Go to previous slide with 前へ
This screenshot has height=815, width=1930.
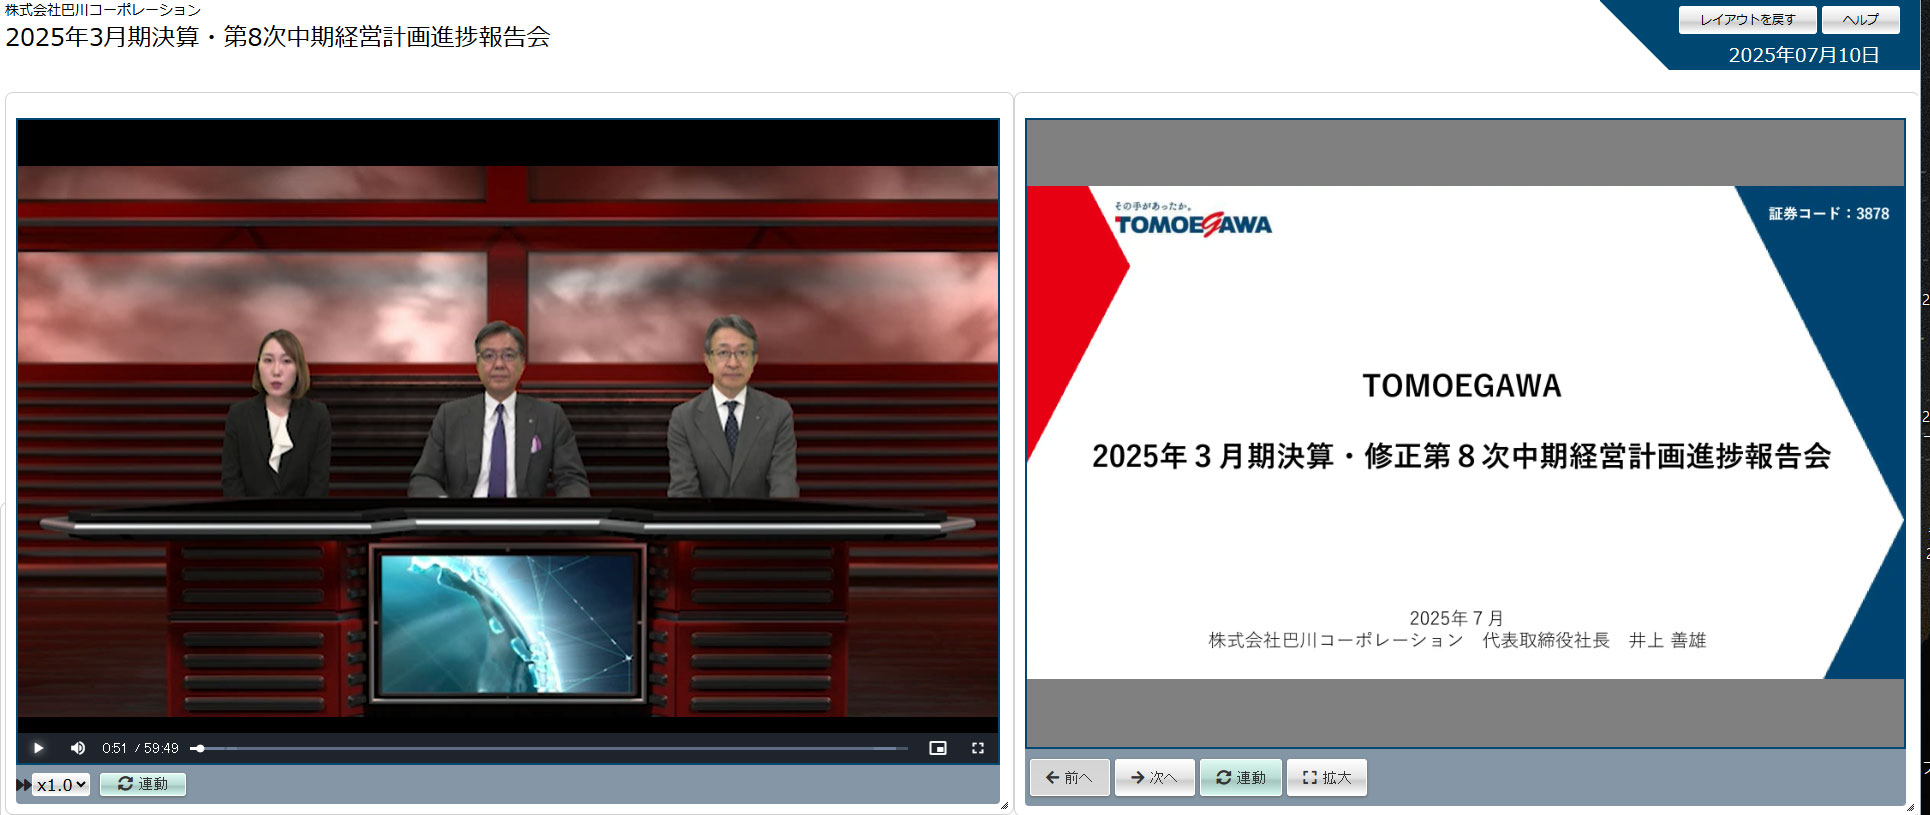point(1070,777)
